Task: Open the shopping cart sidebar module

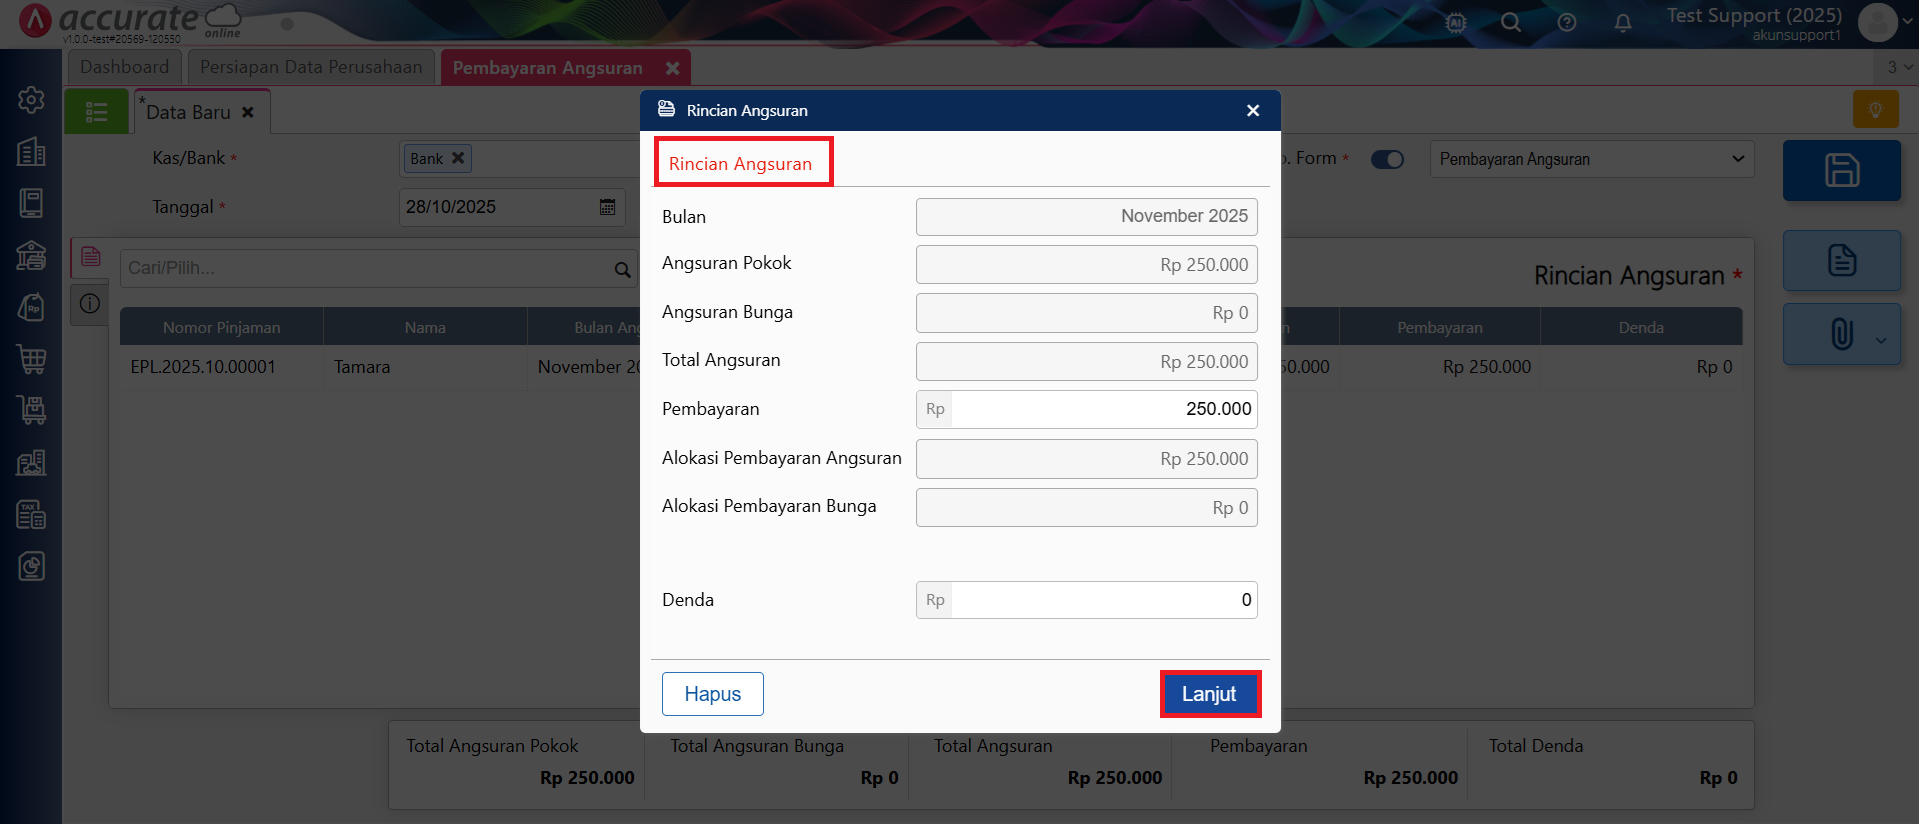Action: (x=31, y=359)
